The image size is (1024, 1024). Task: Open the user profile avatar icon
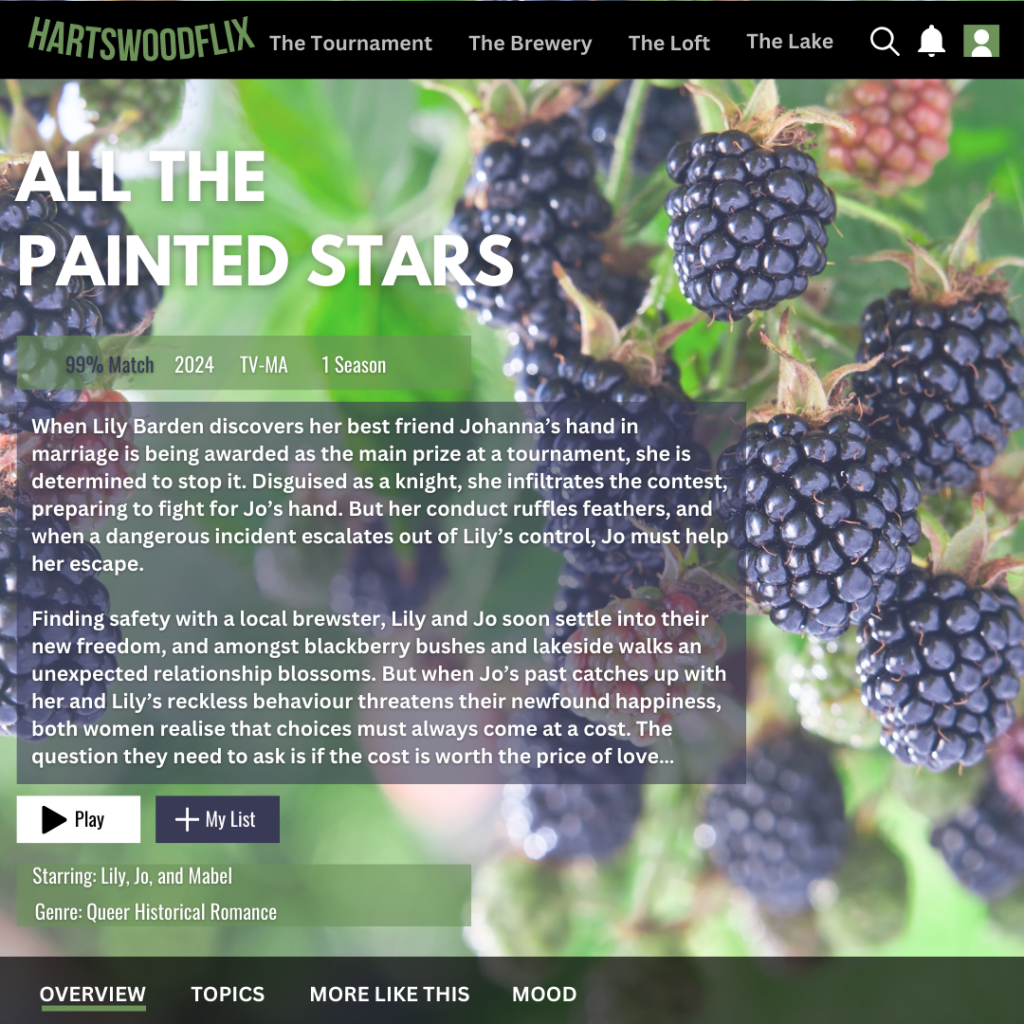(981, 41)
